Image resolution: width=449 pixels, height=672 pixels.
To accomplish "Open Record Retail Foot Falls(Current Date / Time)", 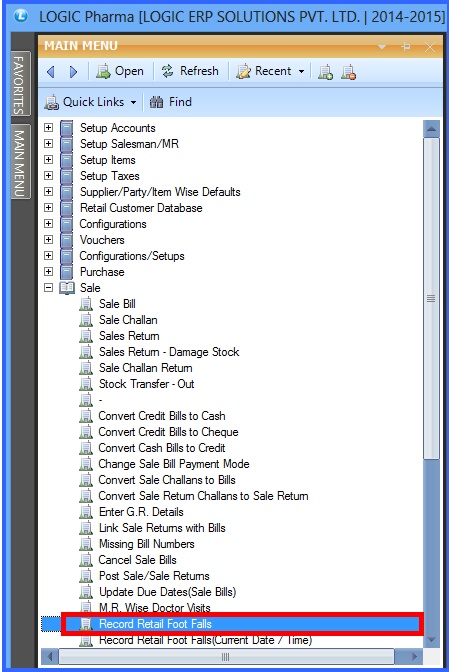I will point(206,640).
